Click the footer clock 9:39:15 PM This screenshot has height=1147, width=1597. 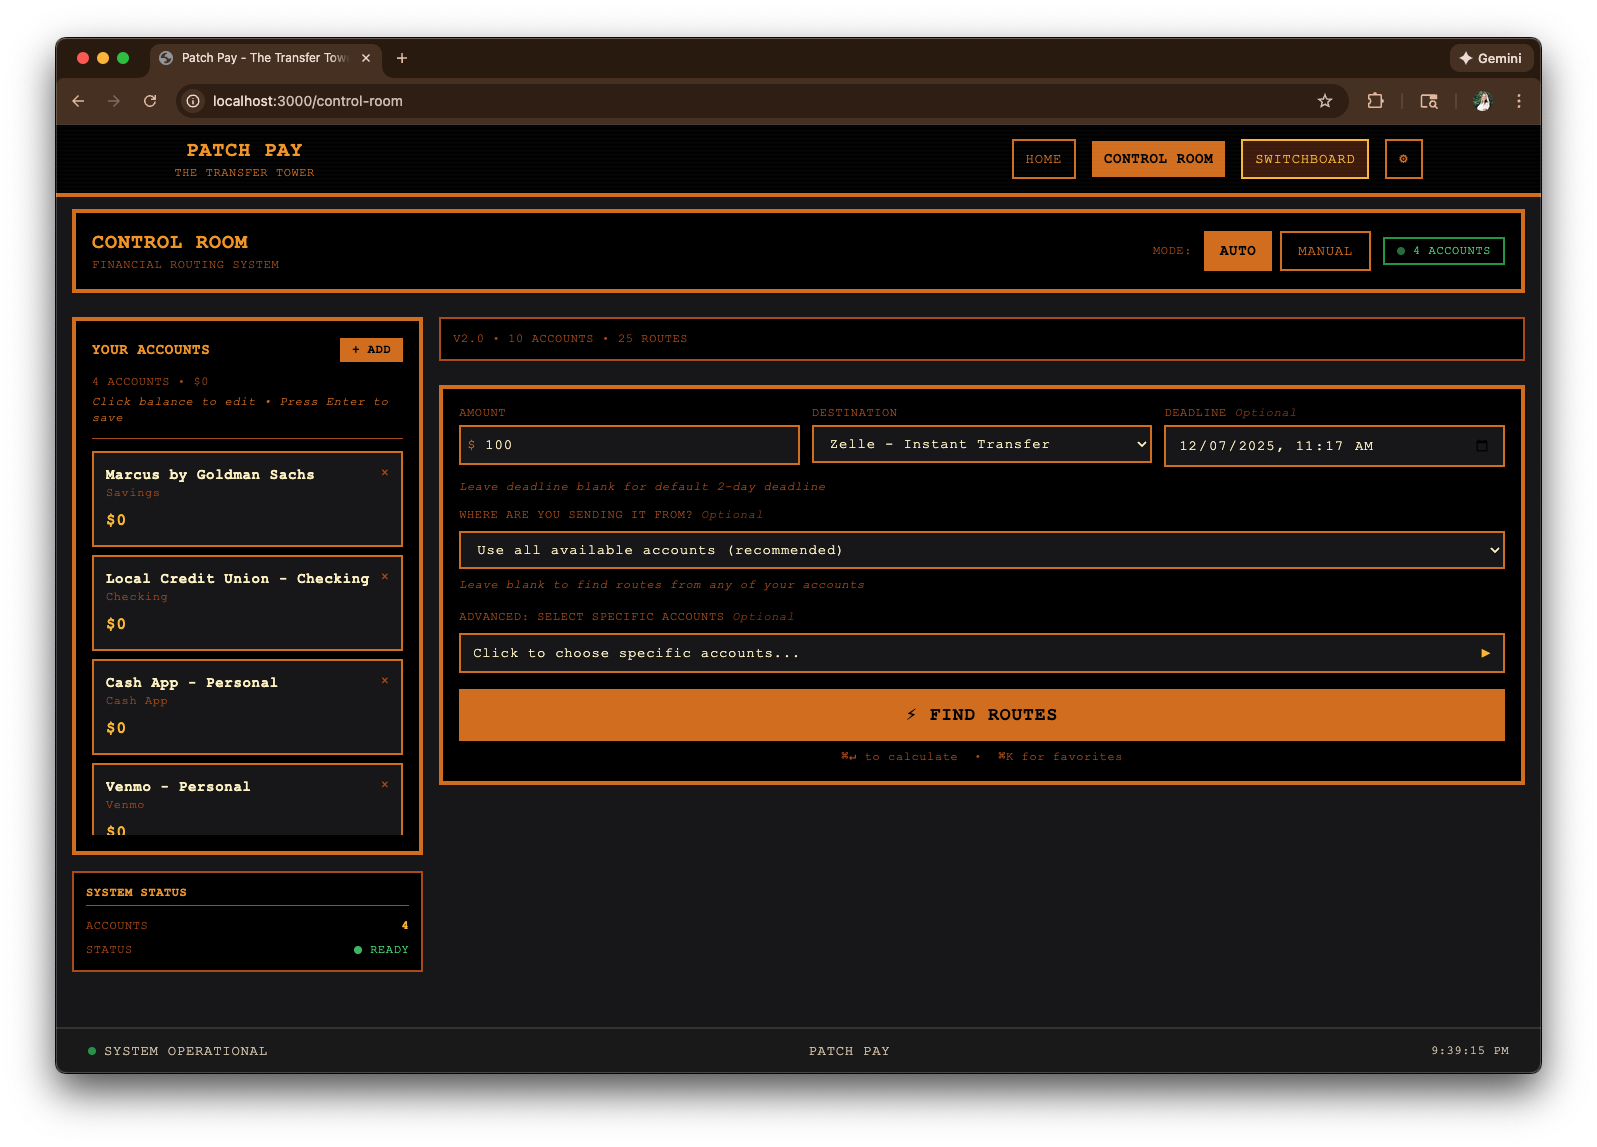pyautogui.click(x=1470, y=1051)
